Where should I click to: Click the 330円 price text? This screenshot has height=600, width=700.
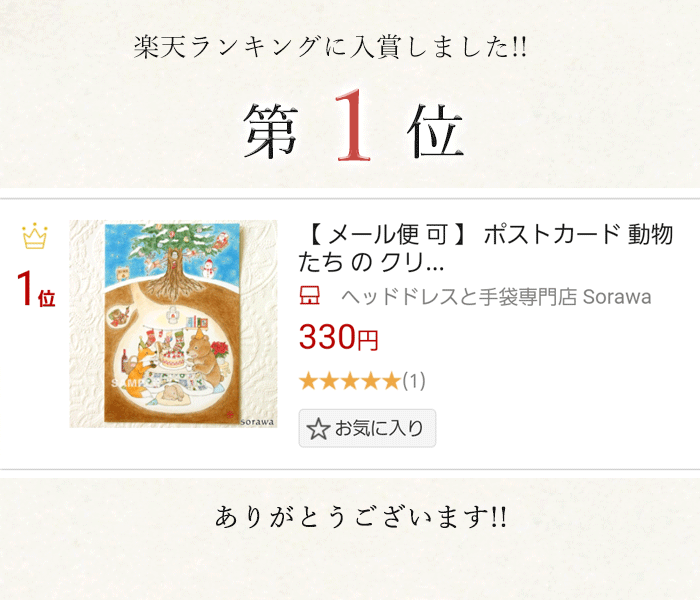(338, 338)
